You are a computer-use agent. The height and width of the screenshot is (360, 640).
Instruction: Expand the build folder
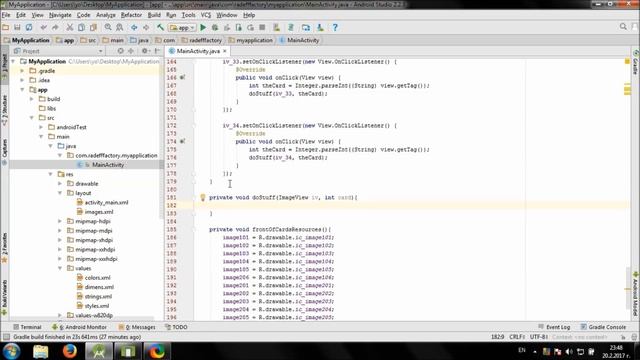tap(31, 99)
